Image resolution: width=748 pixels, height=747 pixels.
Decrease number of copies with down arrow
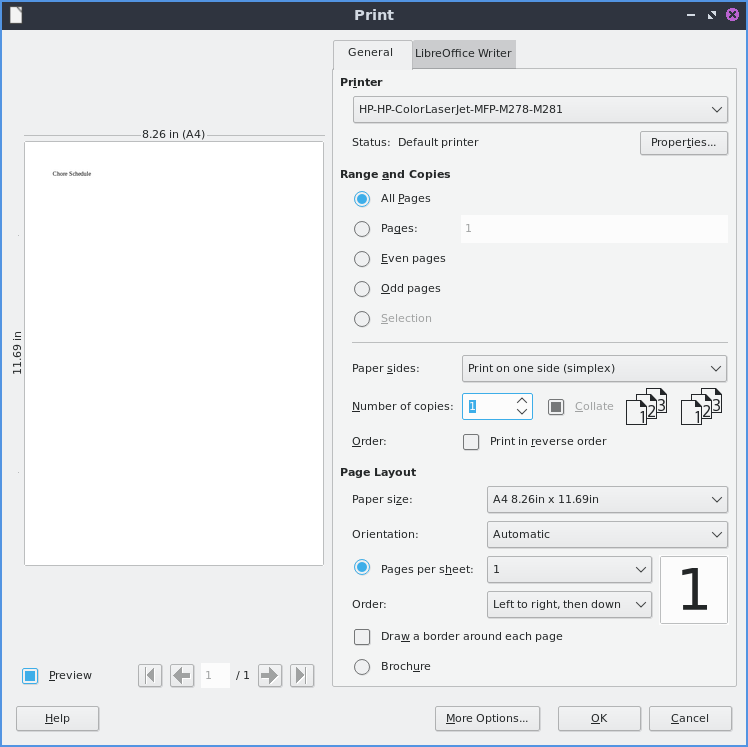pos(522,411)
